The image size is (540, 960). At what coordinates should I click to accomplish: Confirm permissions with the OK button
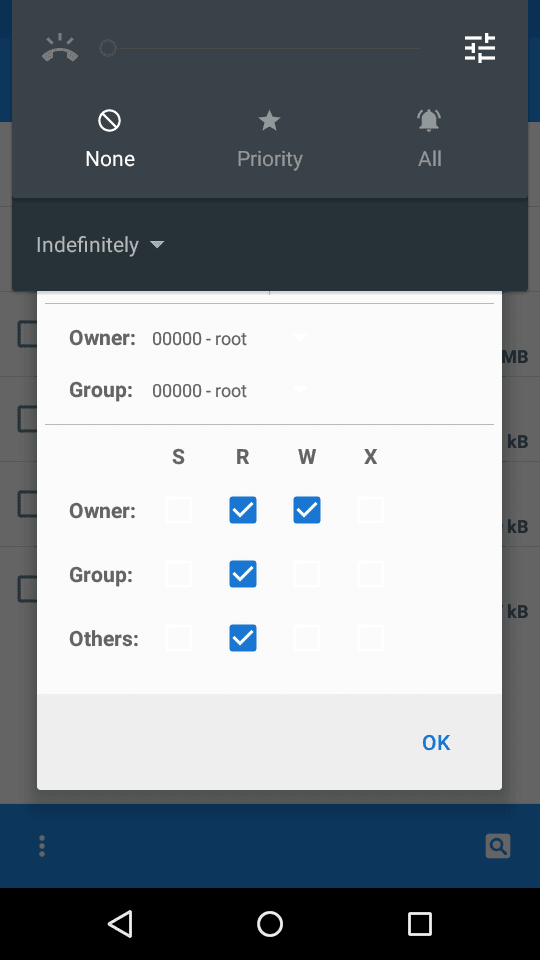[436, 743]
